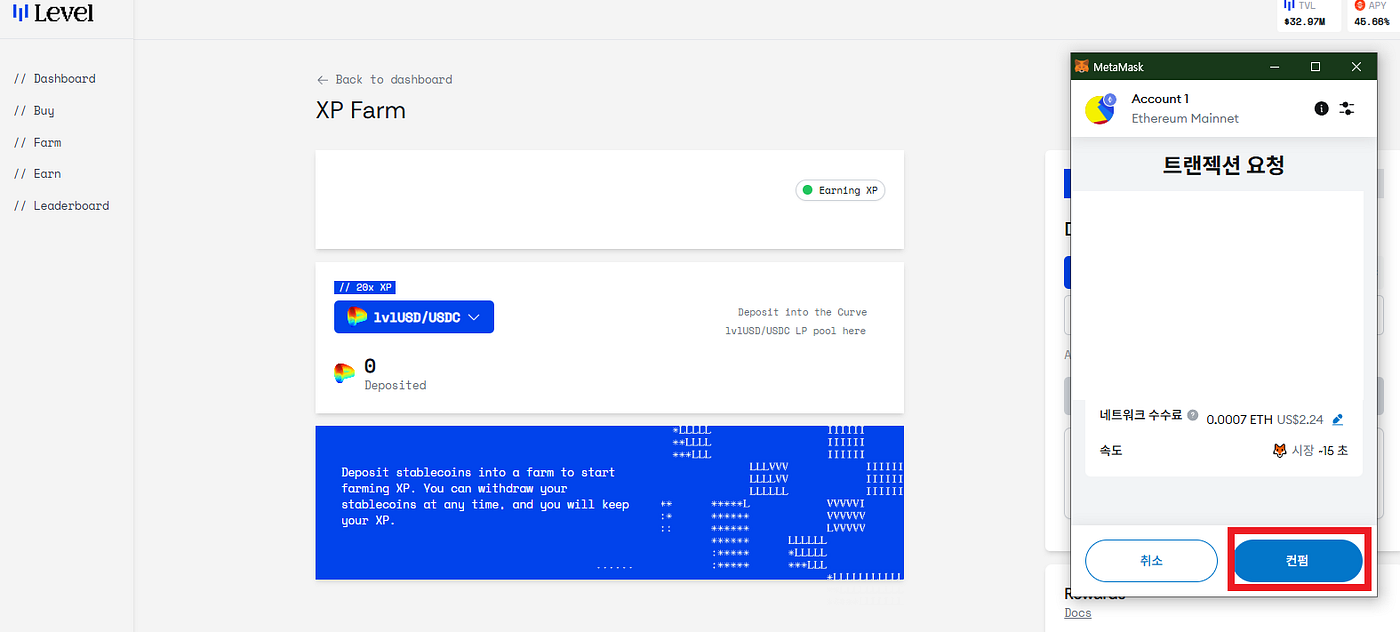Click the network fee help icon
Viewport: 1400px width, 632px height.
[1192, 415]
